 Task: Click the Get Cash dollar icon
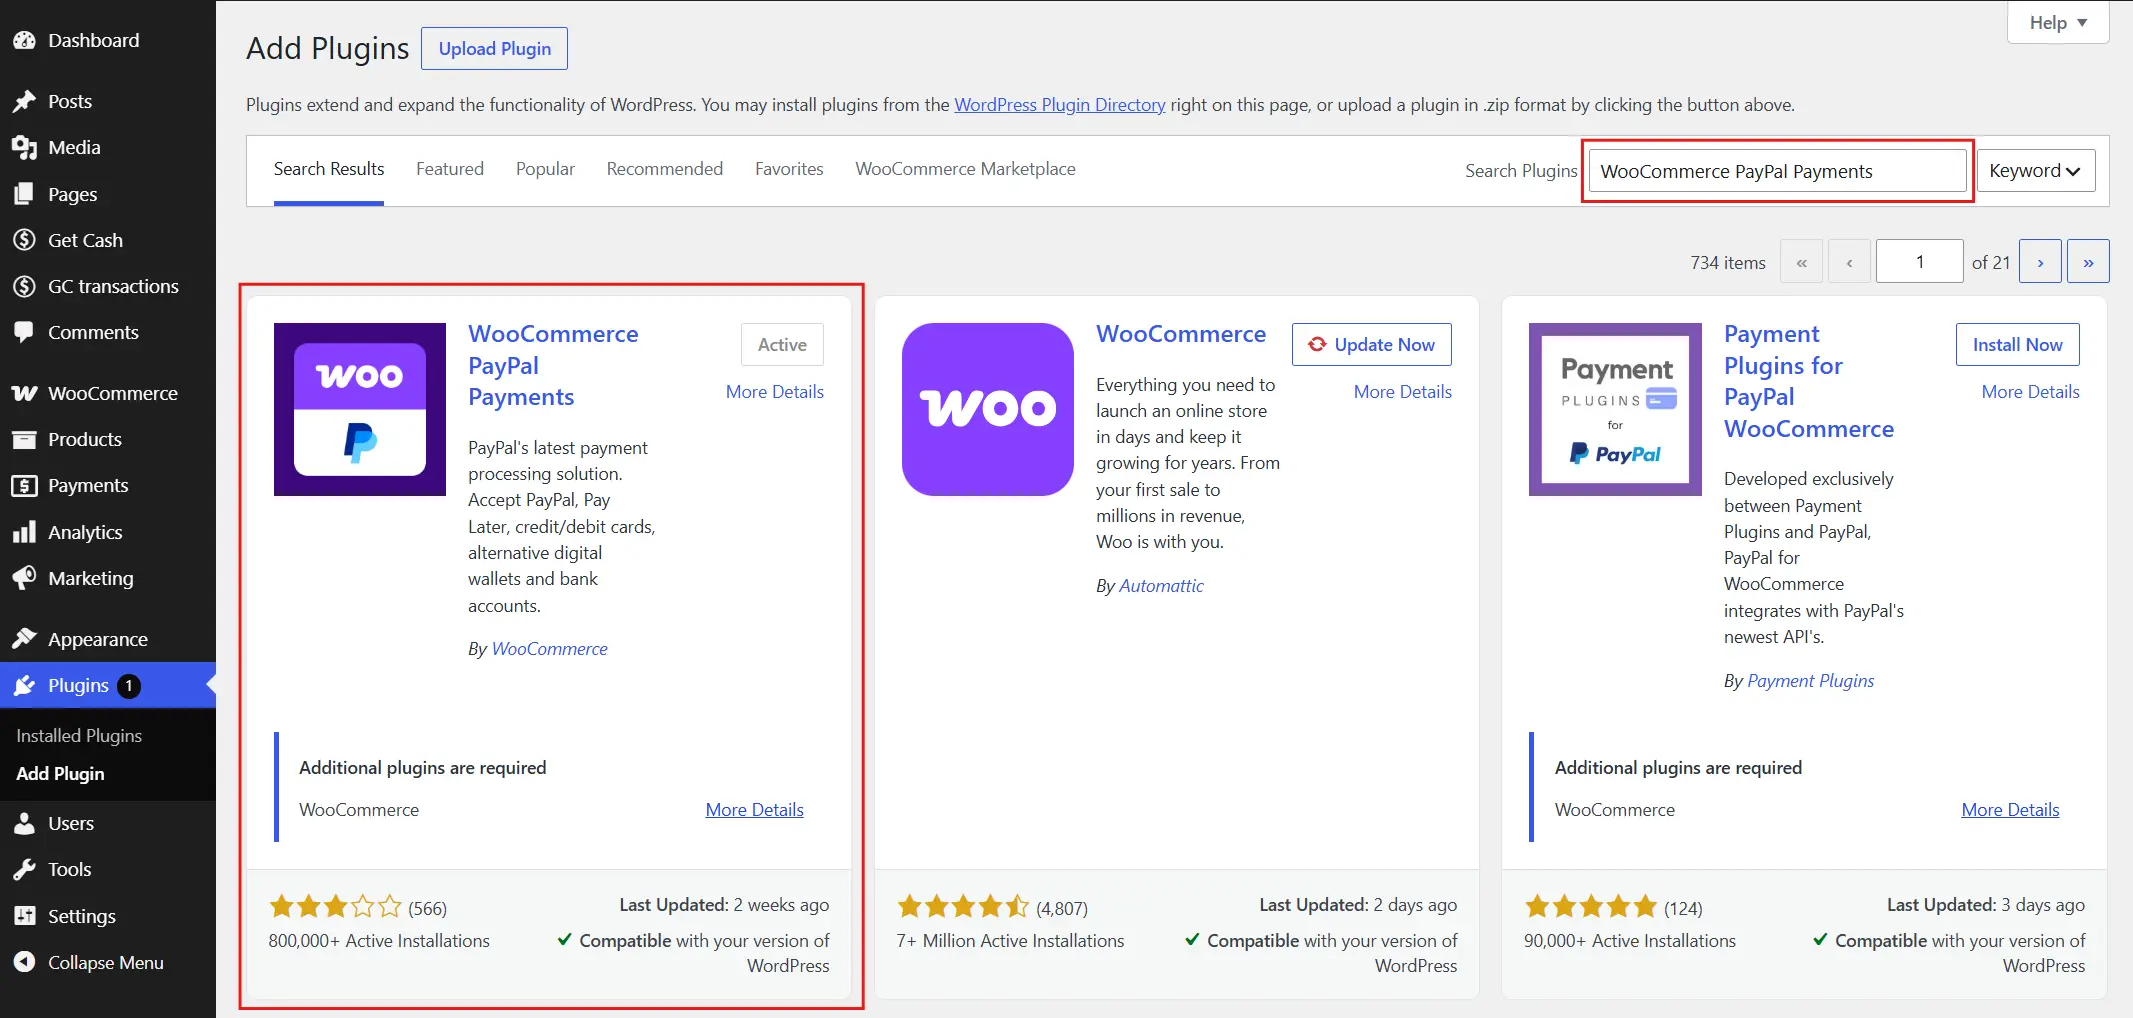24,240
